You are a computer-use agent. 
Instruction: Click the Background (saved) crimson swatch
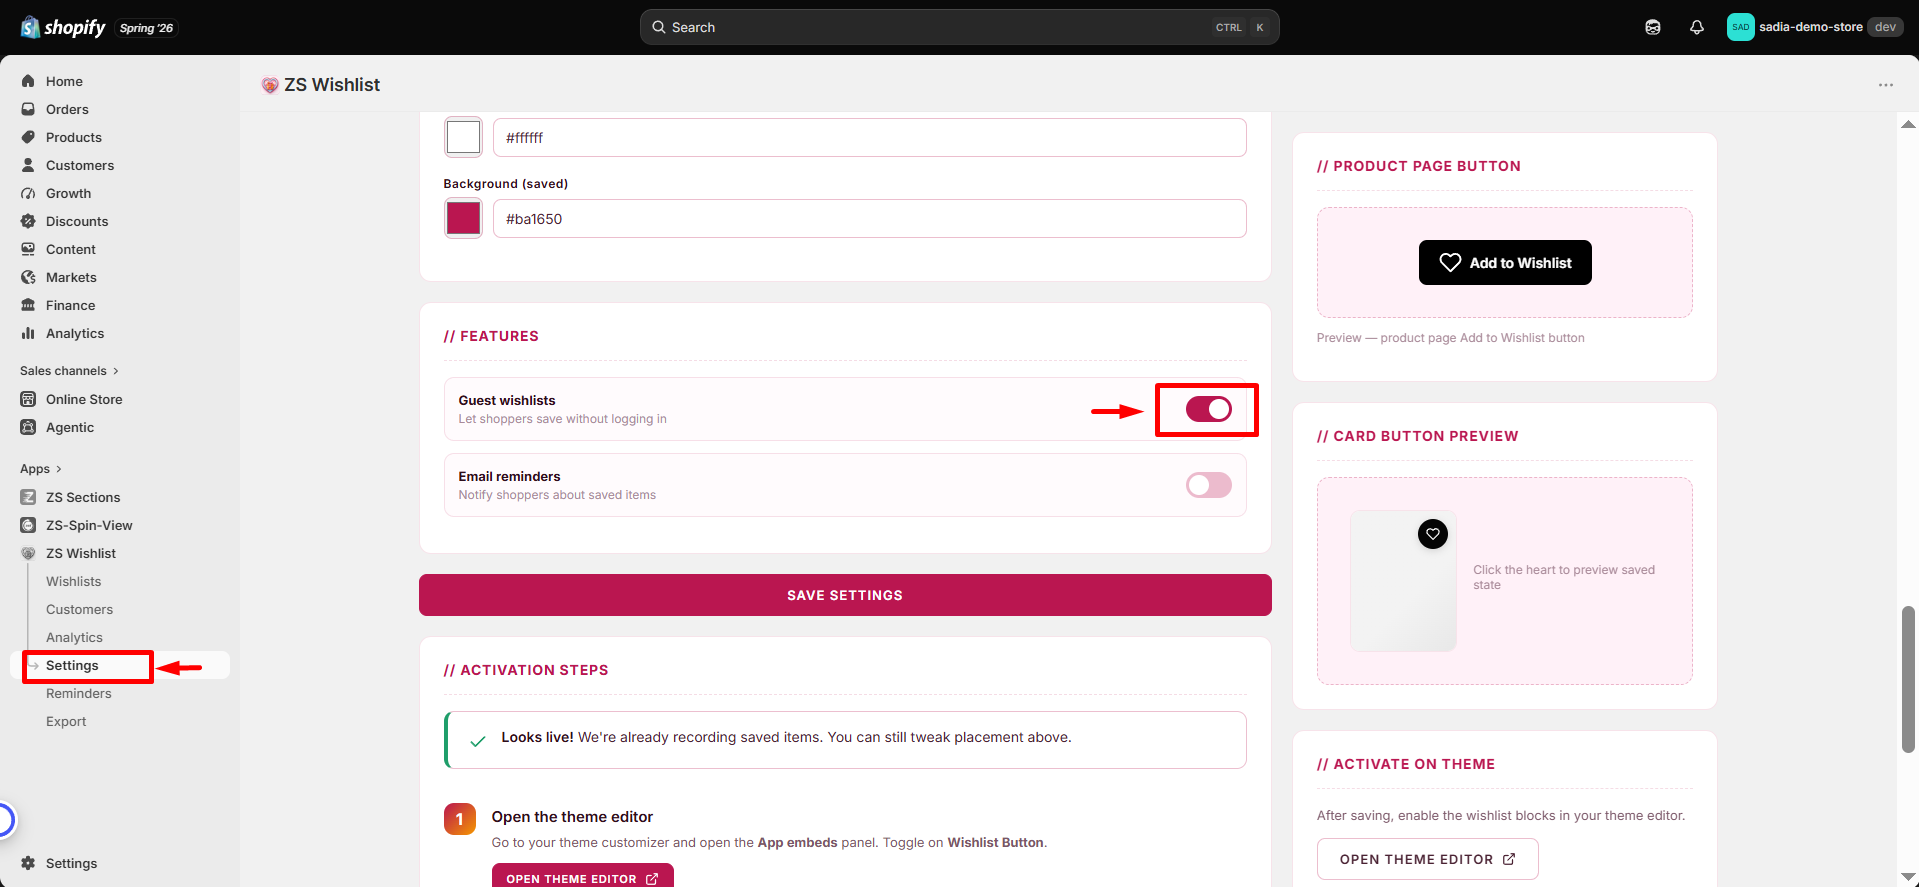tap(463, 218)
